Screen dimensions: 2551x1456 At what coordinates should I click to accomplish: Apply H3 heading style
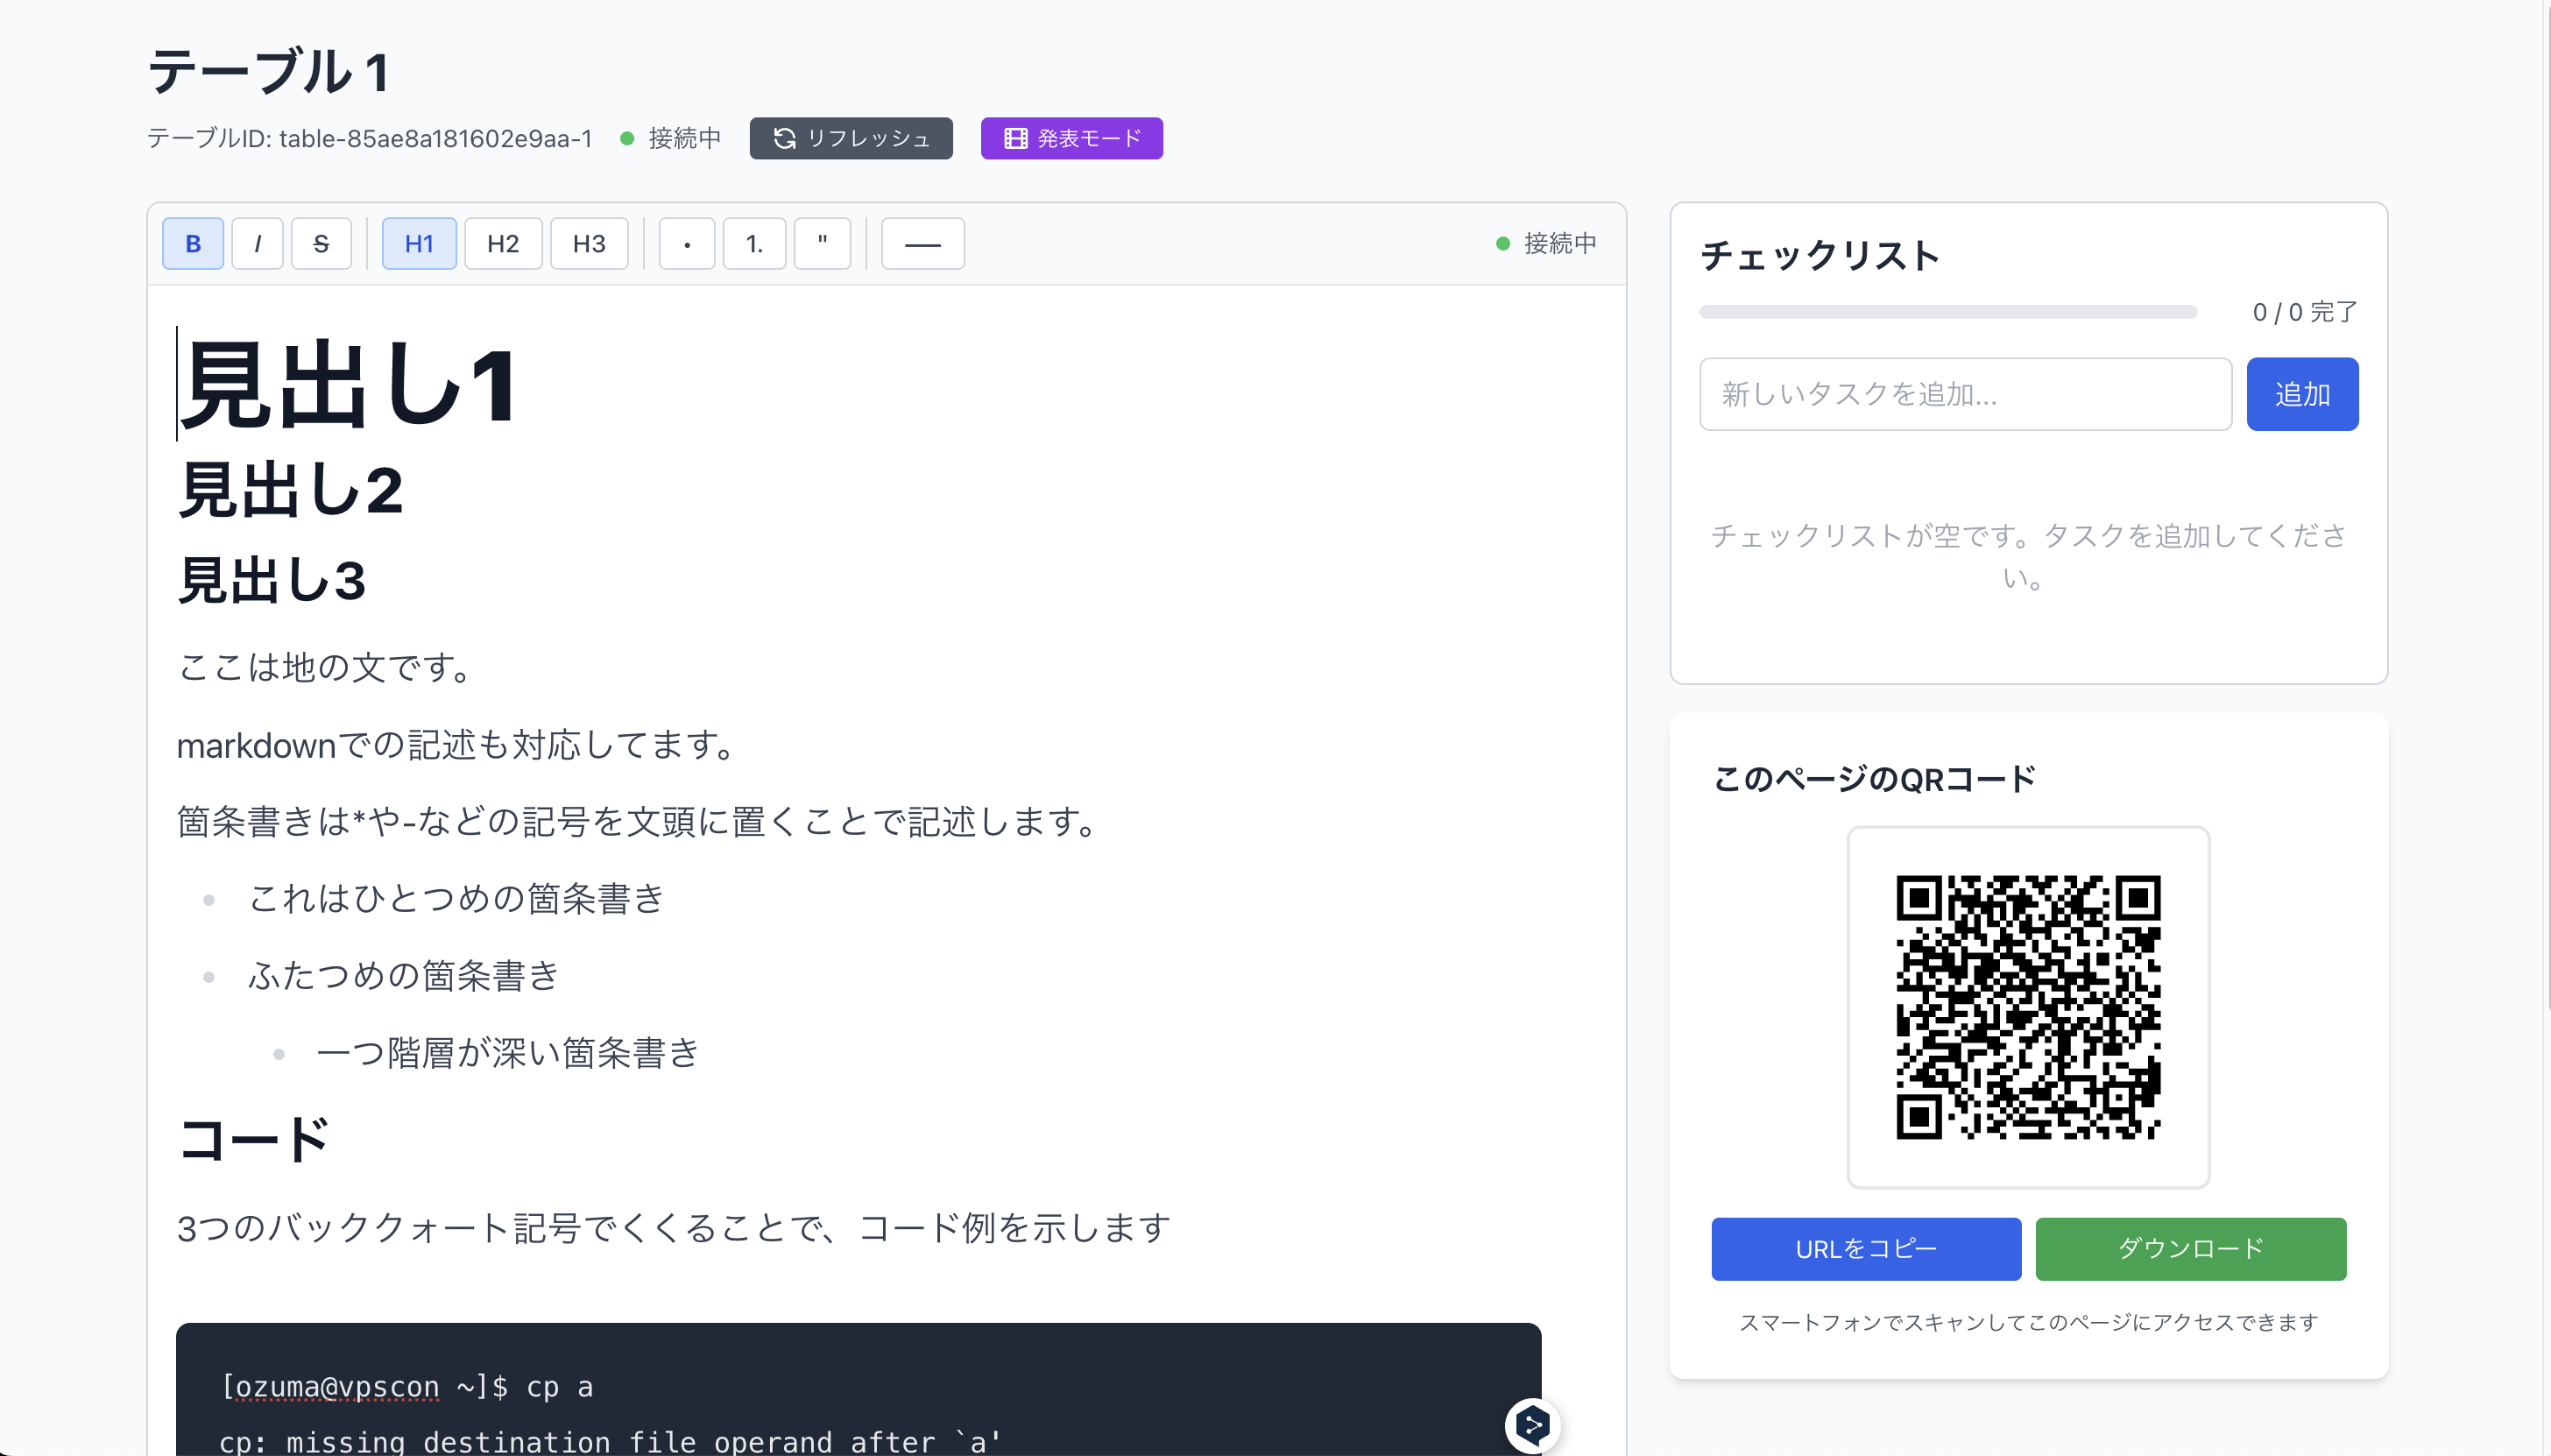589,244
